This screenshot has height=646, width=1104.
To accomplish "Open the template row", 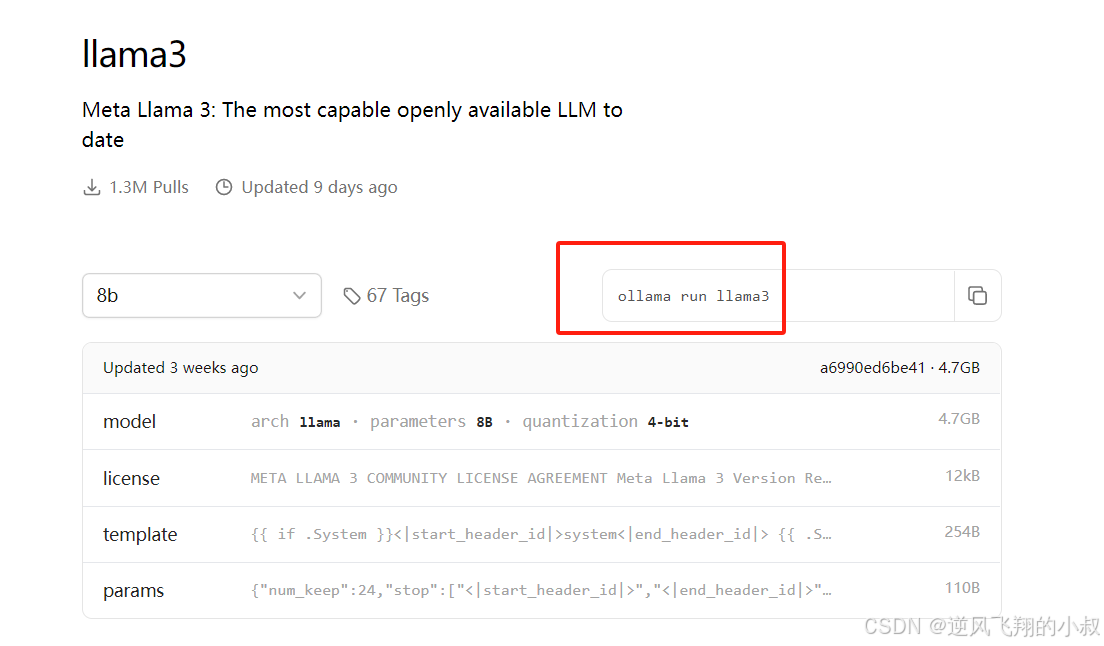I will click(541, 534).
